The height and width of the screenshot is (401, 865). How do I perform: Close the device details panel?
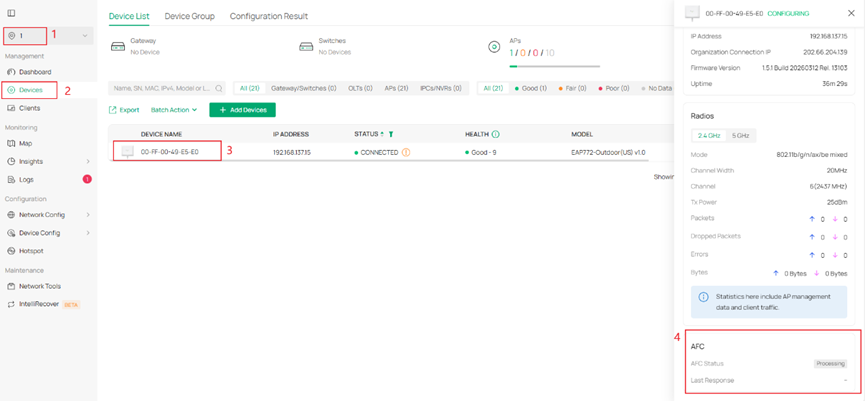(851, 13)
